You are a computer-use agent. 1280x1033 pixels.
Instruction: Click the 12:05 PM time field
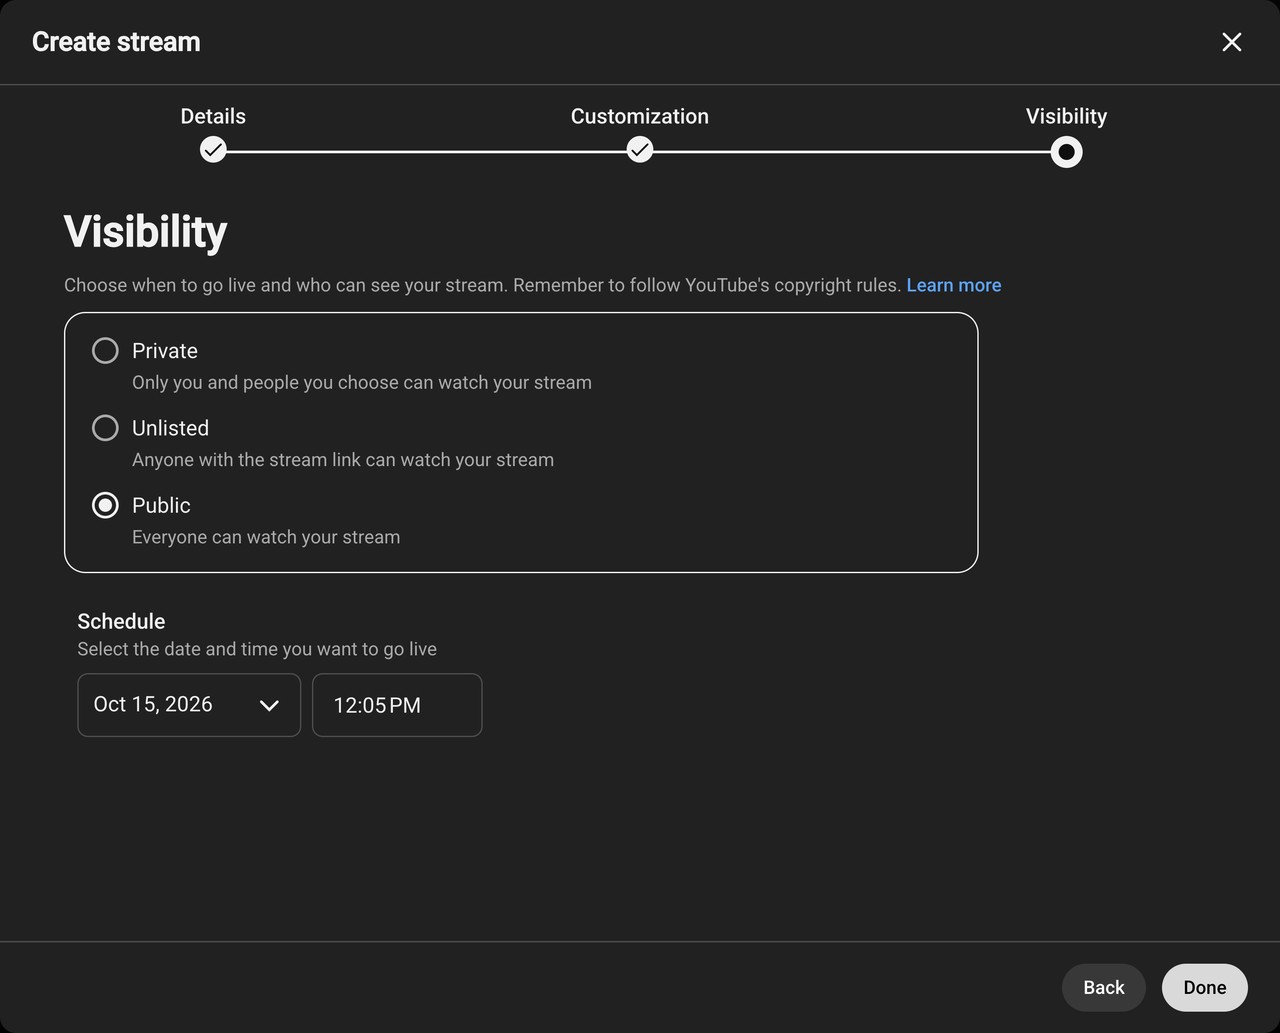[x=397, y=705]
